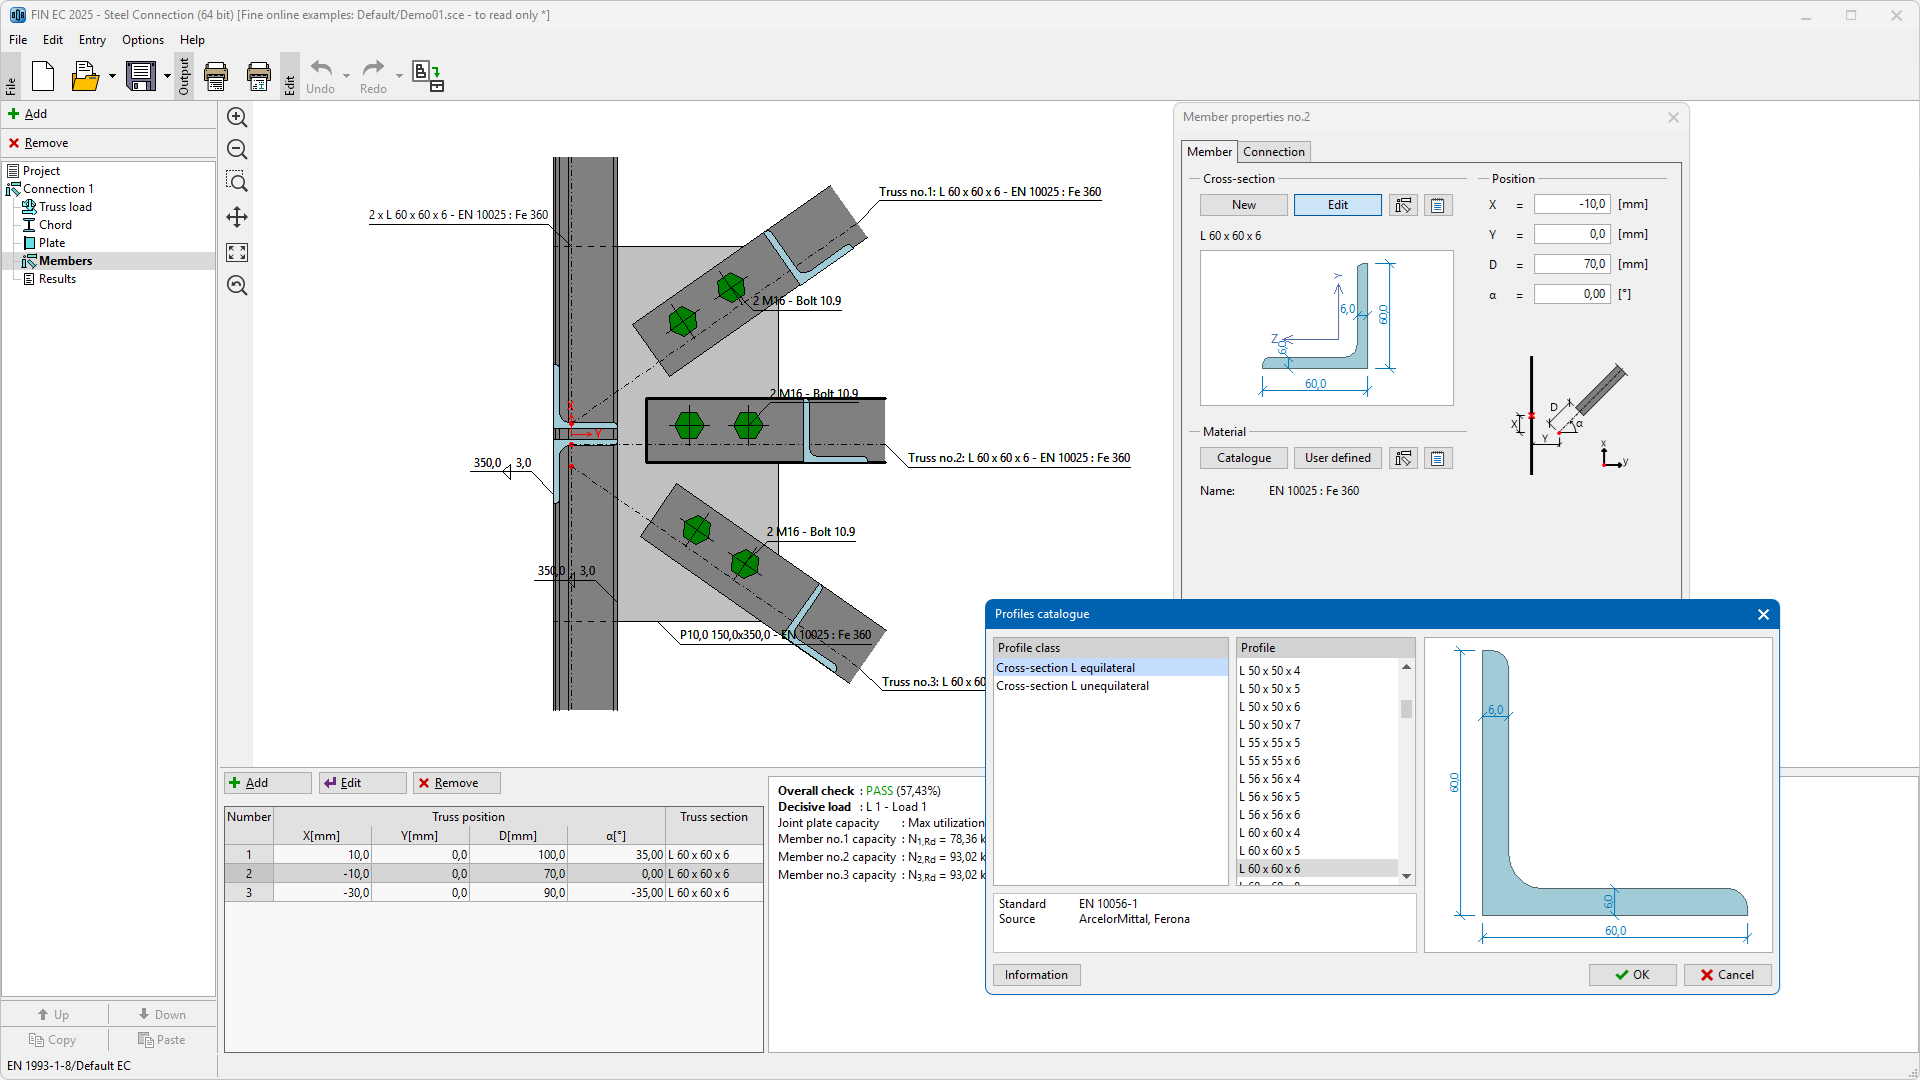Click the X position input field
The height and width of the screenshot is (1080, 1920).
click(1571, 204)
